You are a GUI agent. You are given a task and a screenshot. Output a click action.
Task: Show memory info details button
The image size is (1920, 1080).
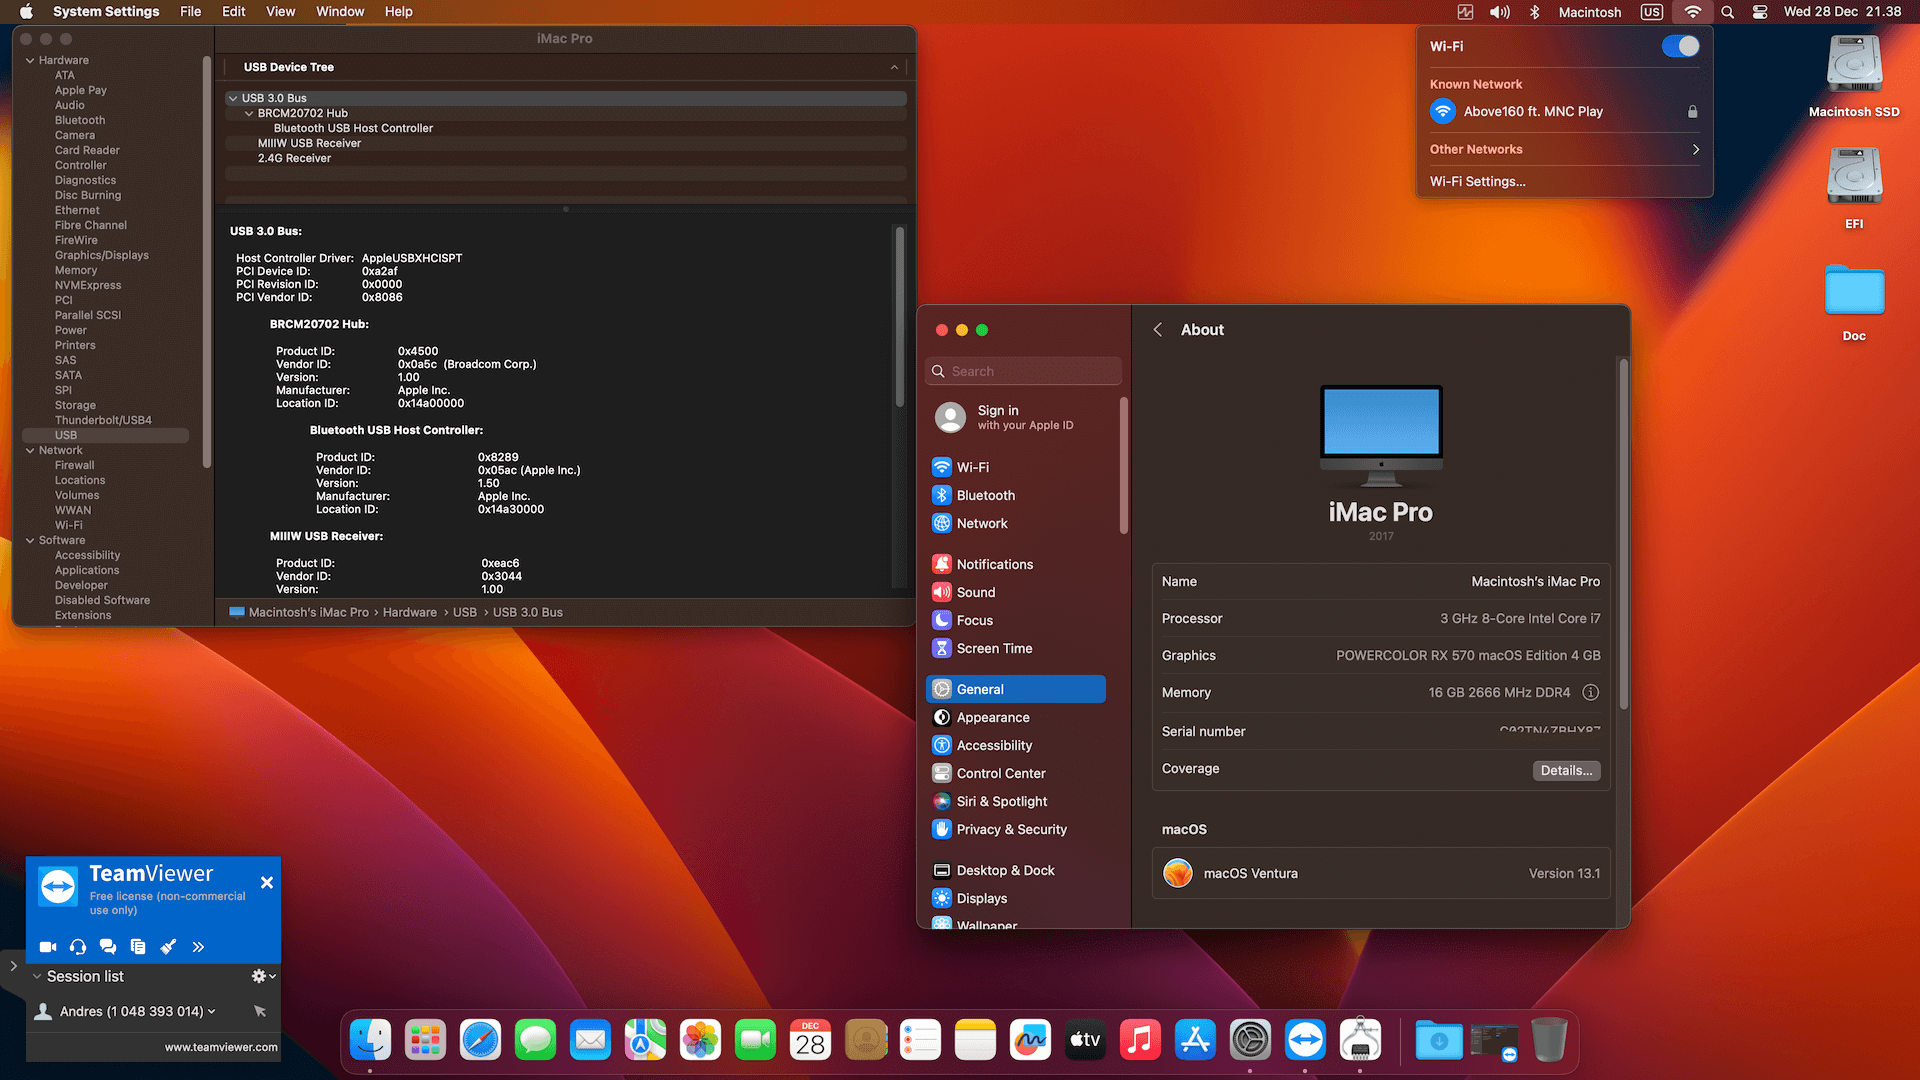(x=1590, y=693)
